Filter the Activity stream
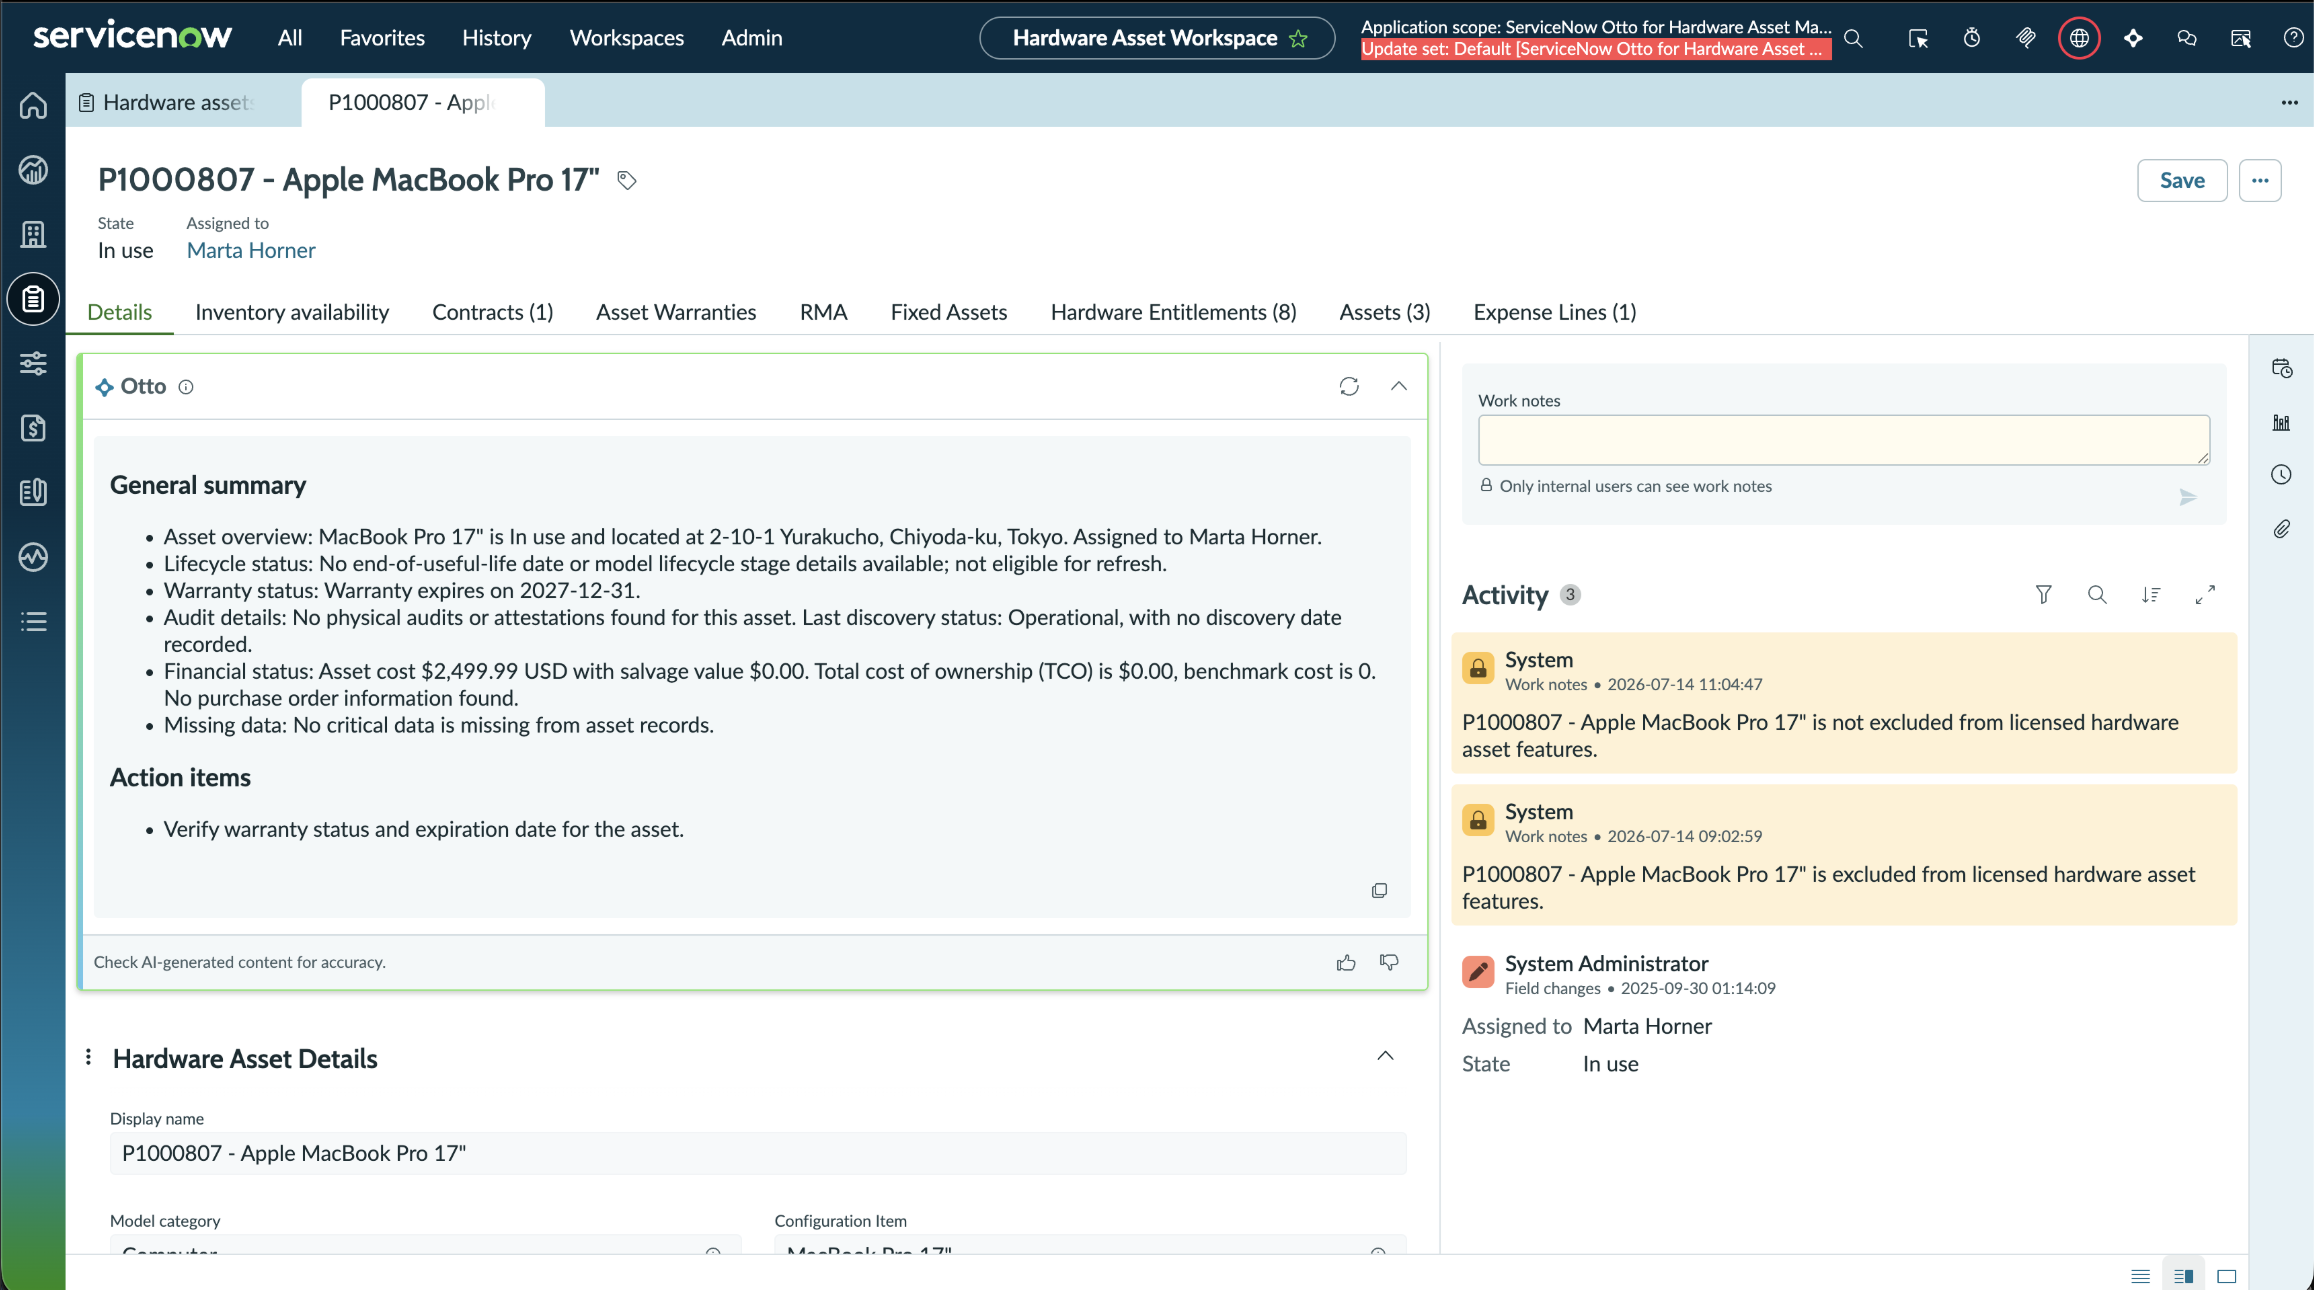This screenshot has height=1290, width=2314. (x=2044, y=595)
